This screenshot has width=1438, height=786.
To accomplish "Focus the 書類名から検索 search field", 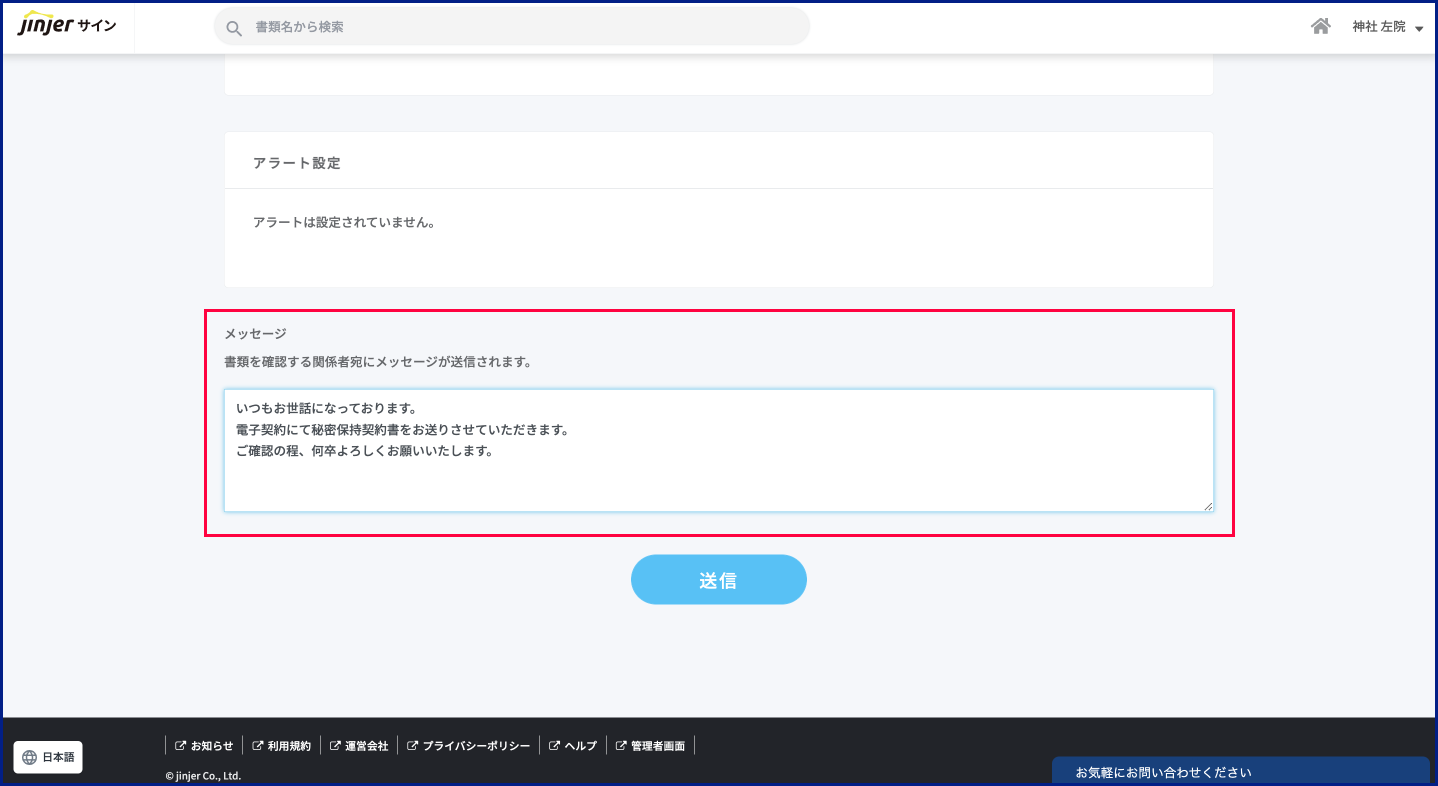I will click(520, 27).
